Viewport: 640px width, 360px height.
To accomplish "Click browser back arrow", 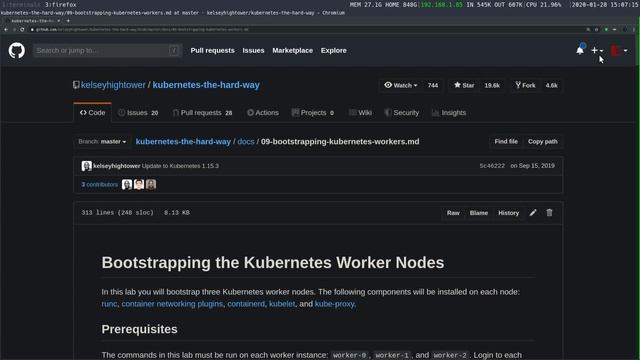I will coord(6,29).
